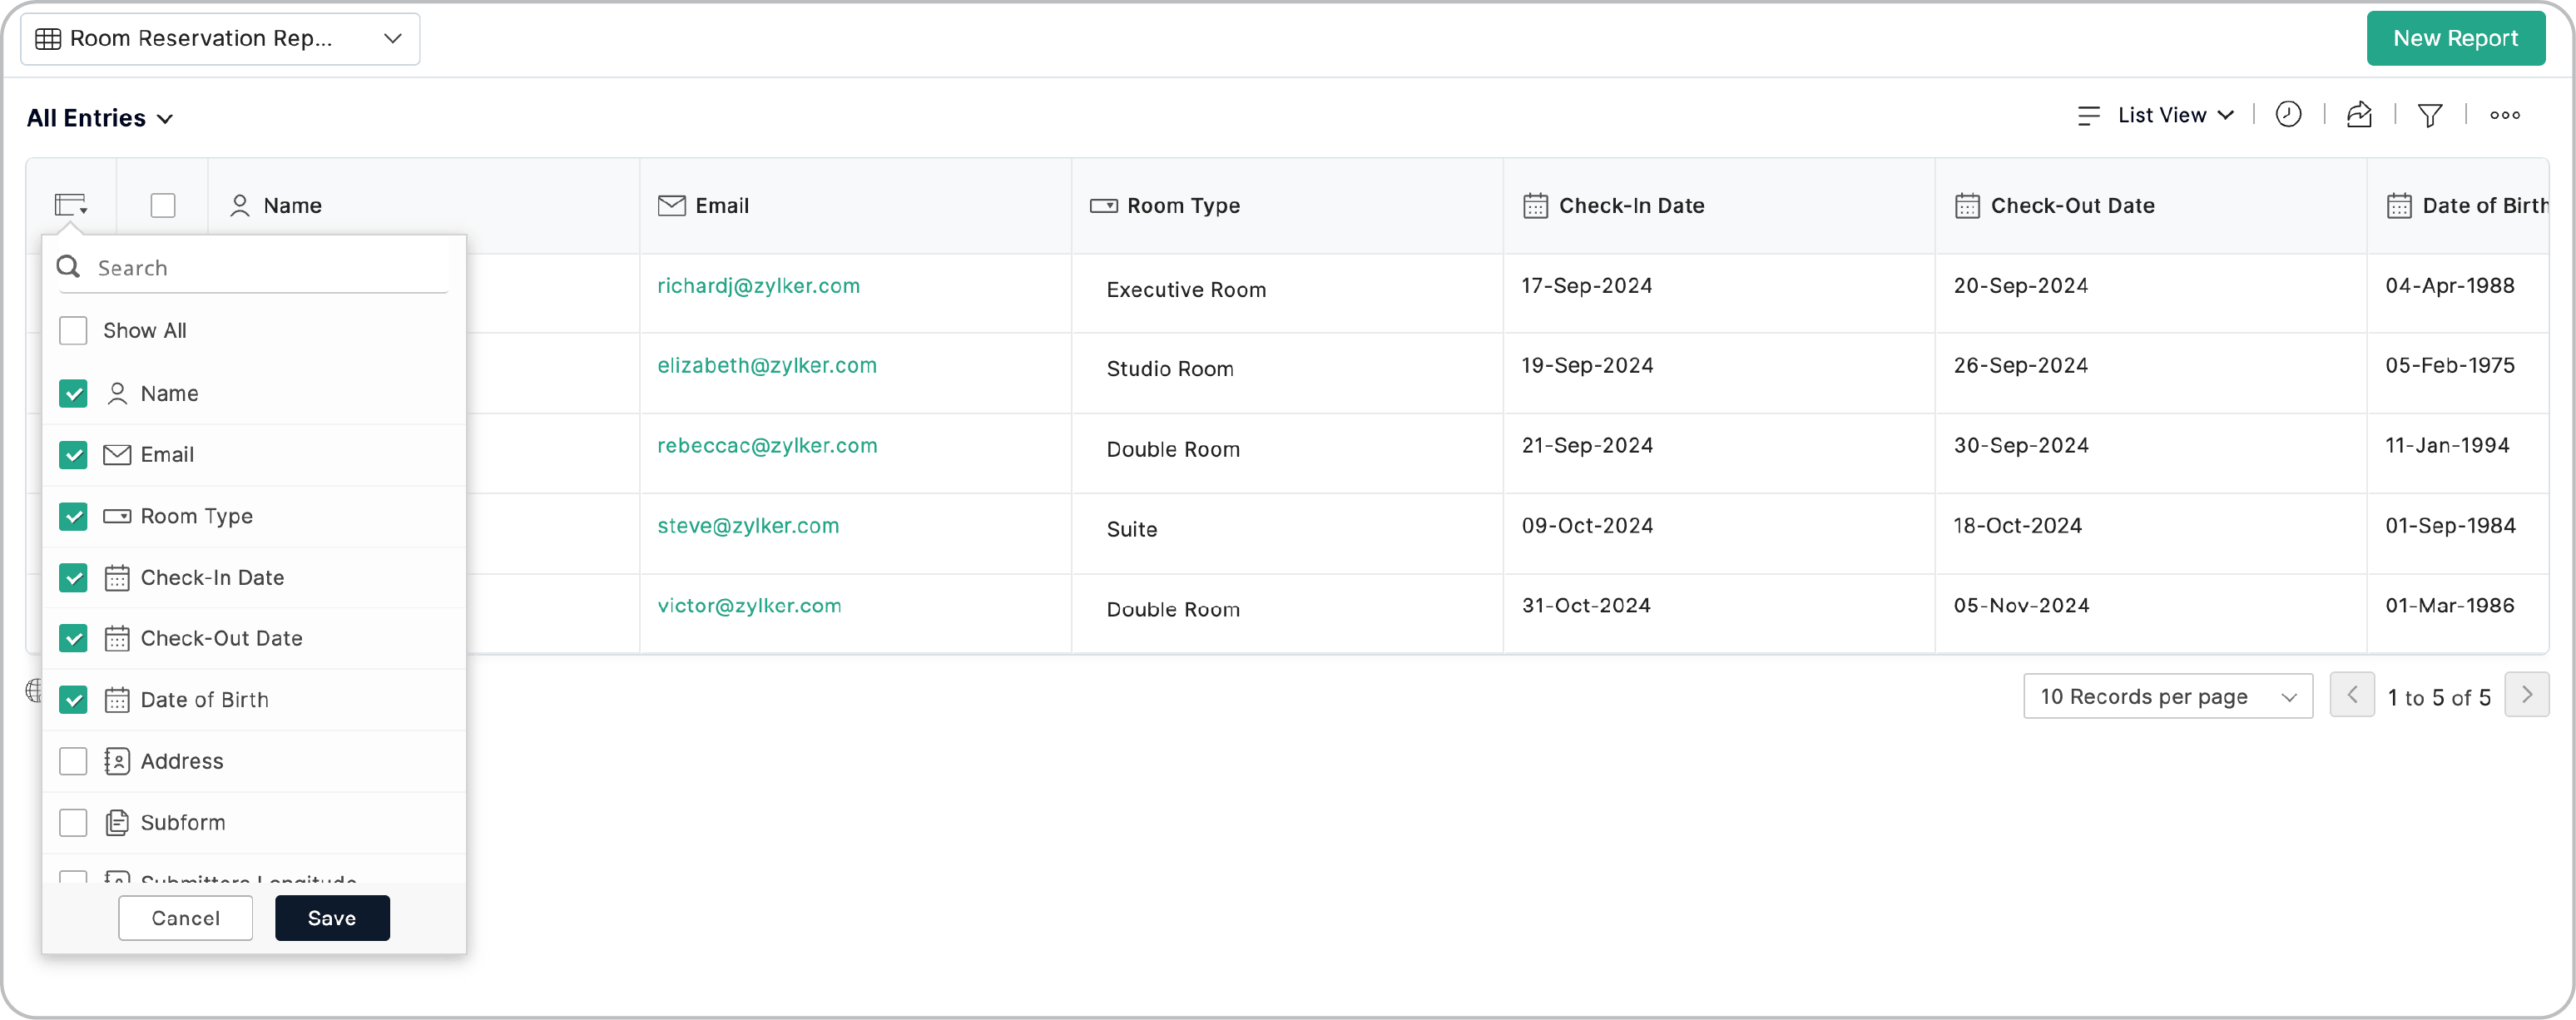Open the history clock icon

click(2288, 115)
